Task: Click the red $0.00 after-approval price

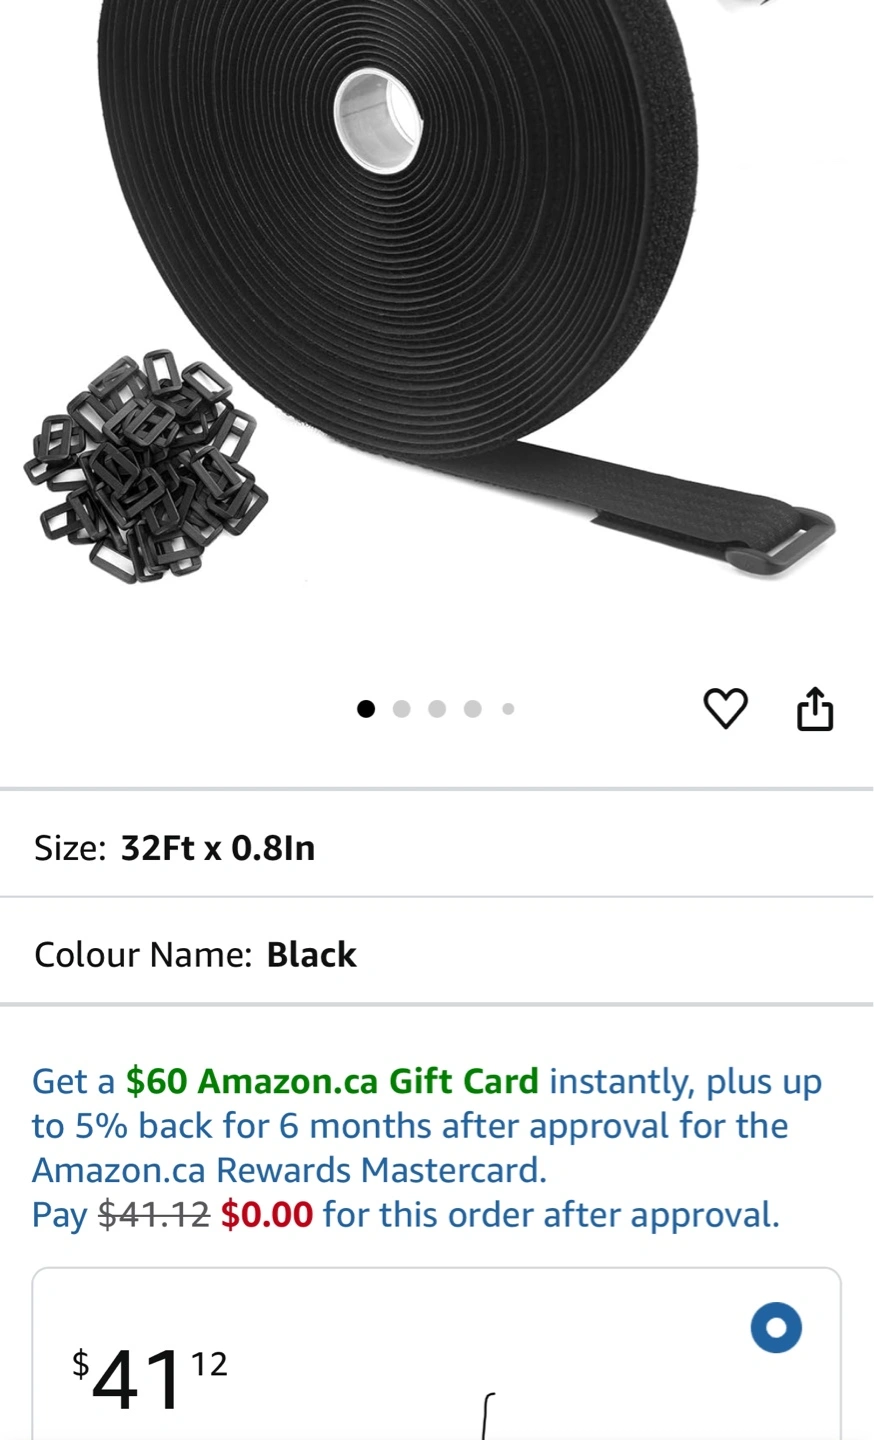Action: (x=267, y=1214)
